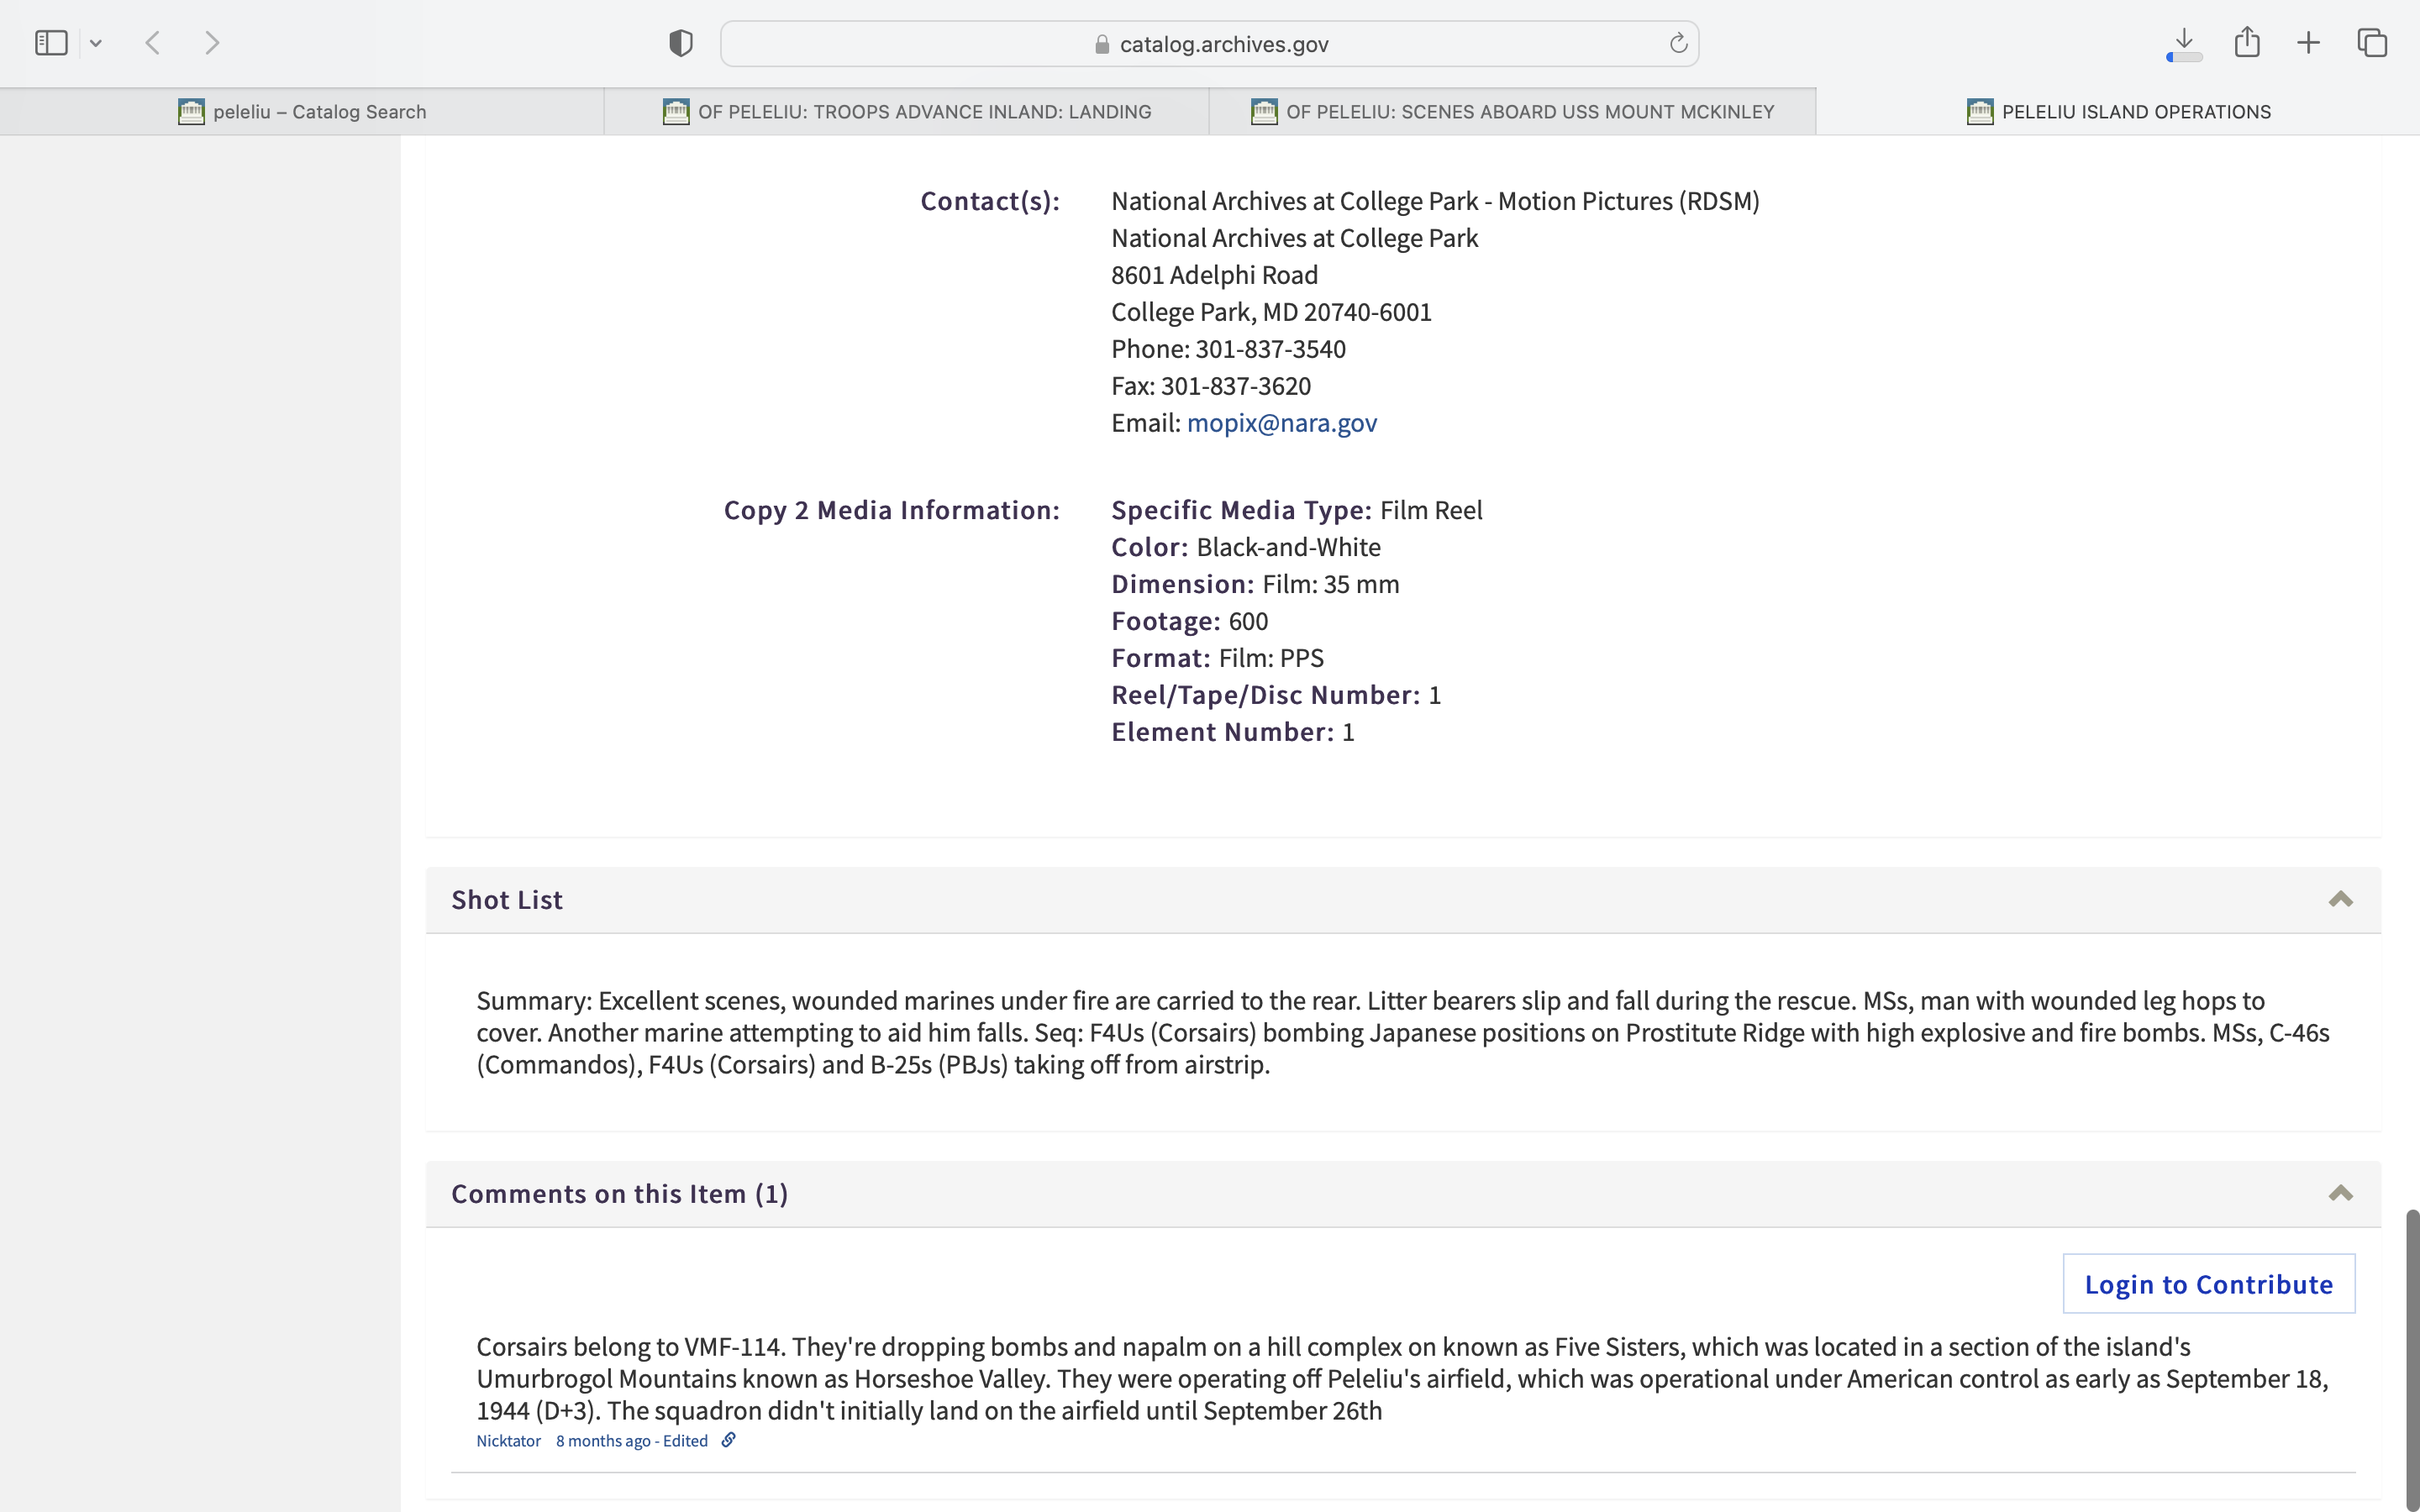
Task: Click the Login to Contribute button
Action: (2208, 1284)
